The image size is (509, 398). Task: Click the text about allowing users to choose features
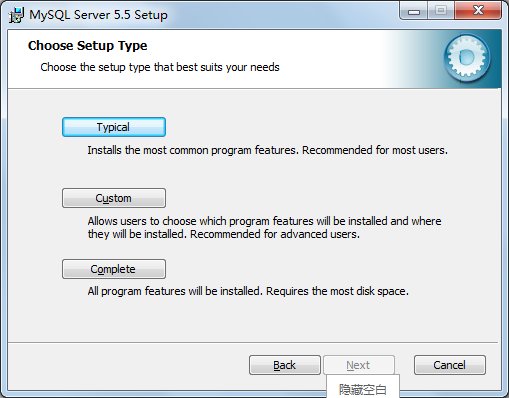(264, 221)
